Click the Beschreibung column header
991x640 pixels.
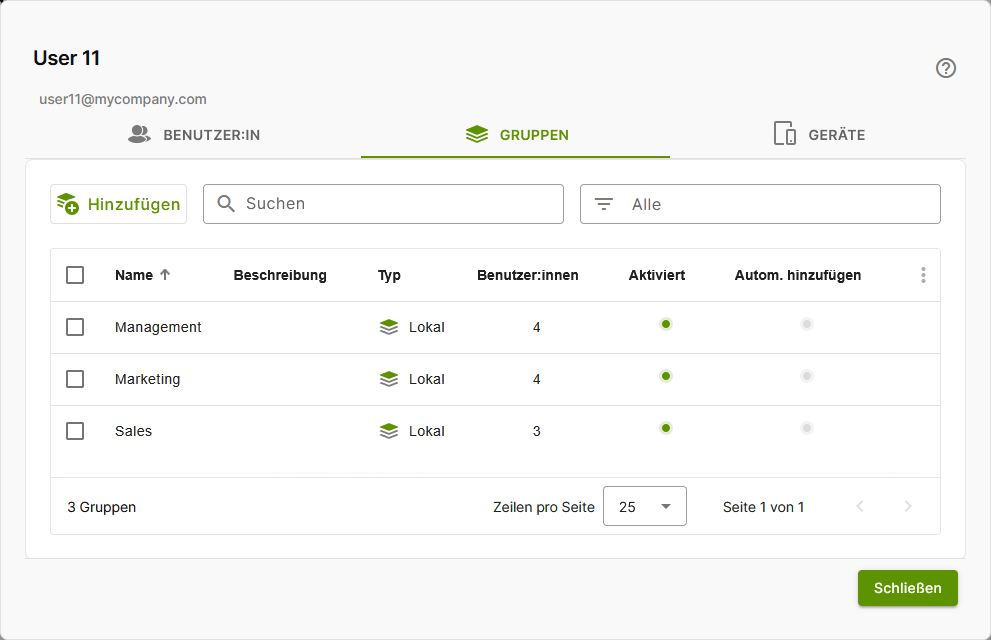tap(280, 275)
